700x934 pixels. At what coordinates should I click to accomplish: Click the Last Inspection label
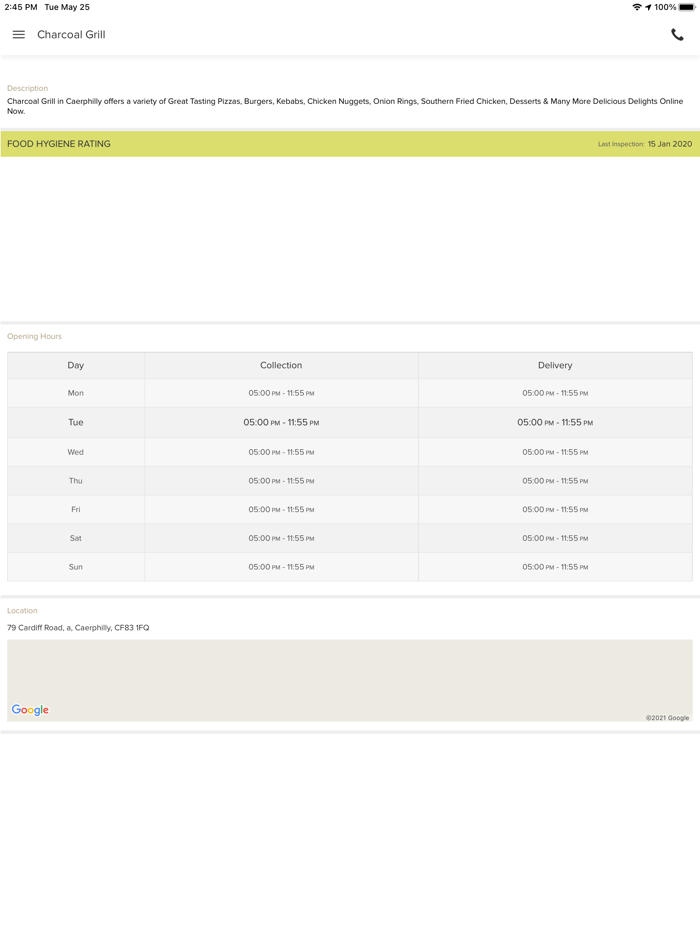tap(621, 144)
